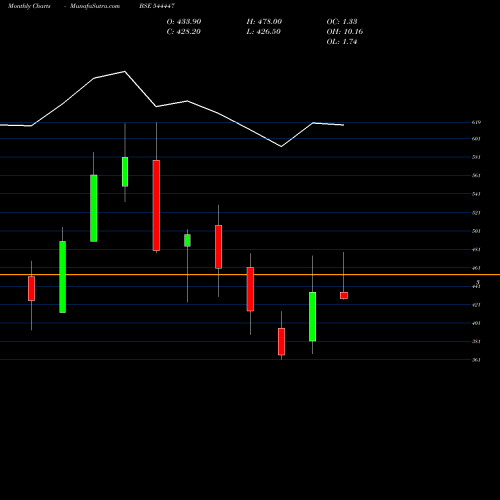Select the red candle between 461 and 501
The height and width of the screenshot is (500, 500).
(x=218, y=247)
